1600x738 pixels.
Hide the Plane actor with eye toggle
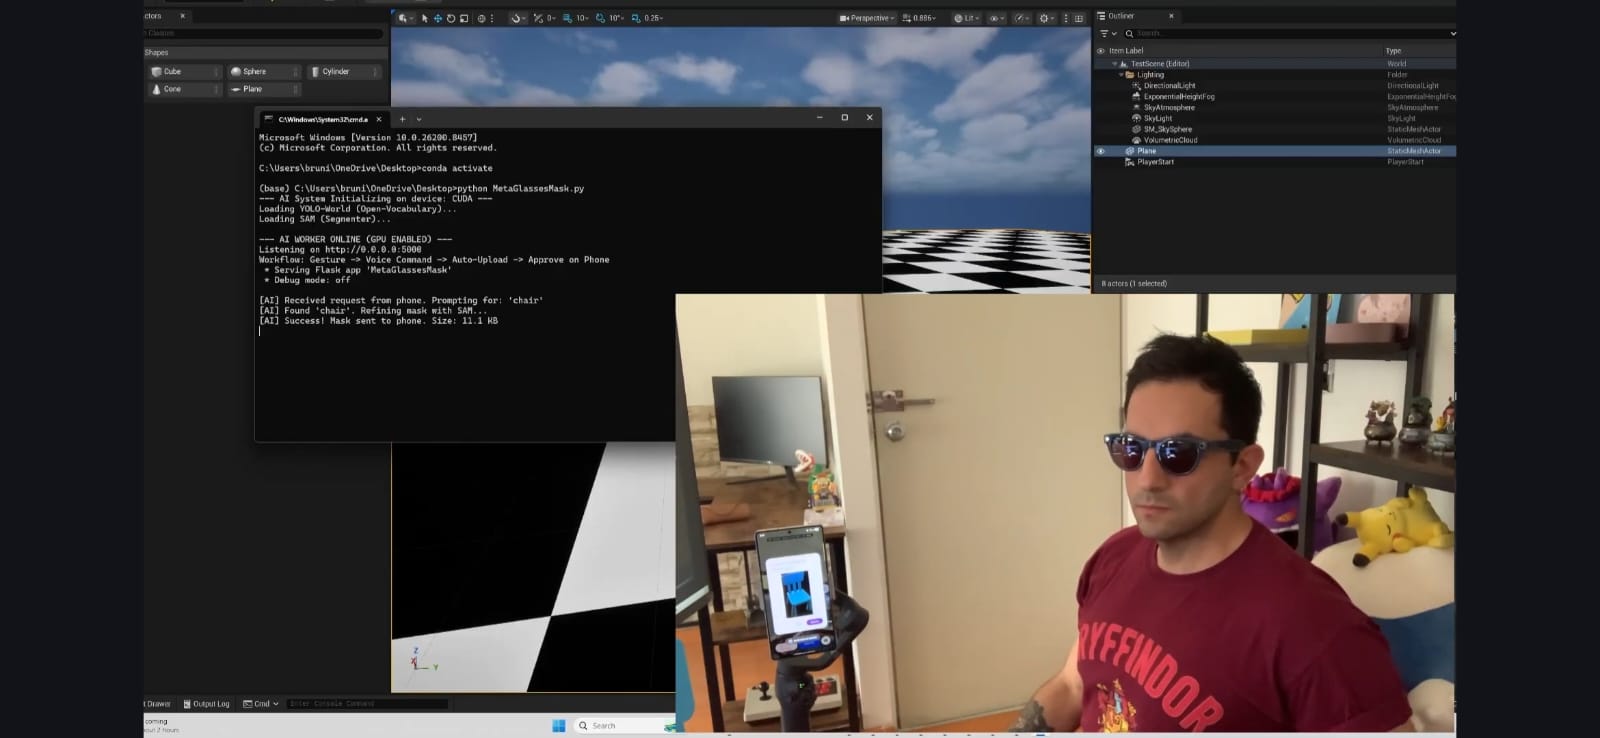pos(1101,151)
